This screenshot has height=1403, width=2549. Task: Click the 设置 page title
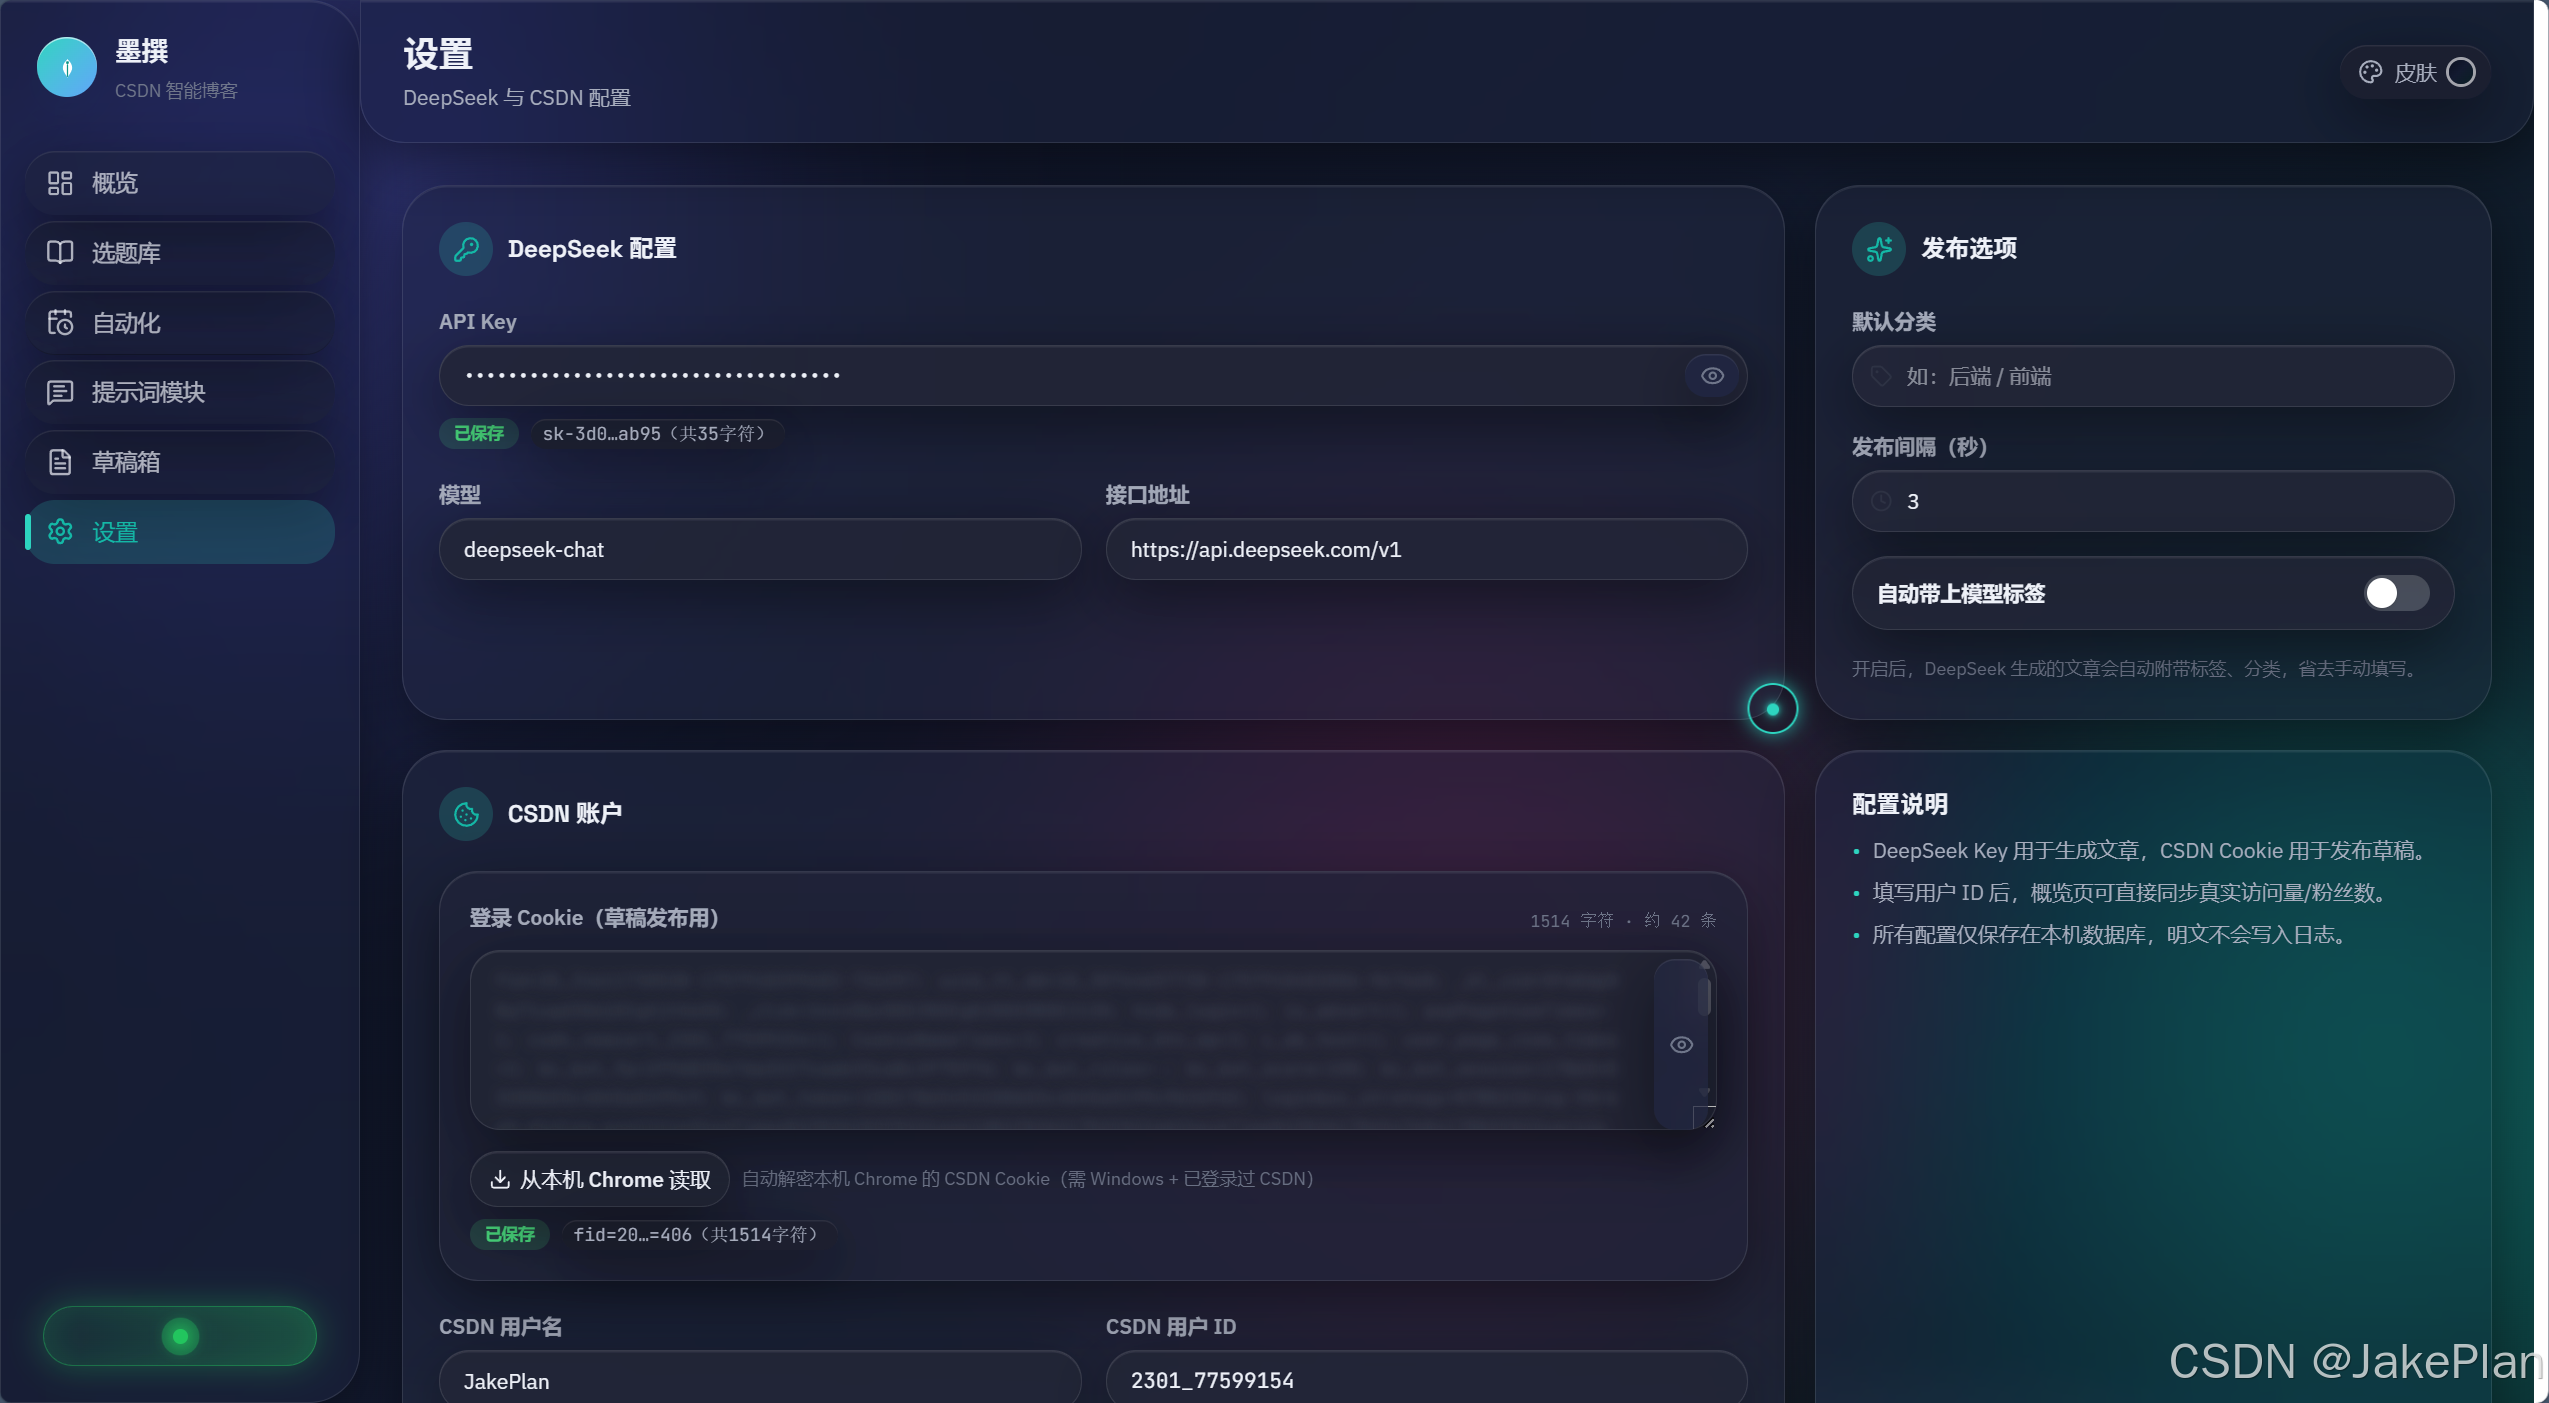point(438,54)
